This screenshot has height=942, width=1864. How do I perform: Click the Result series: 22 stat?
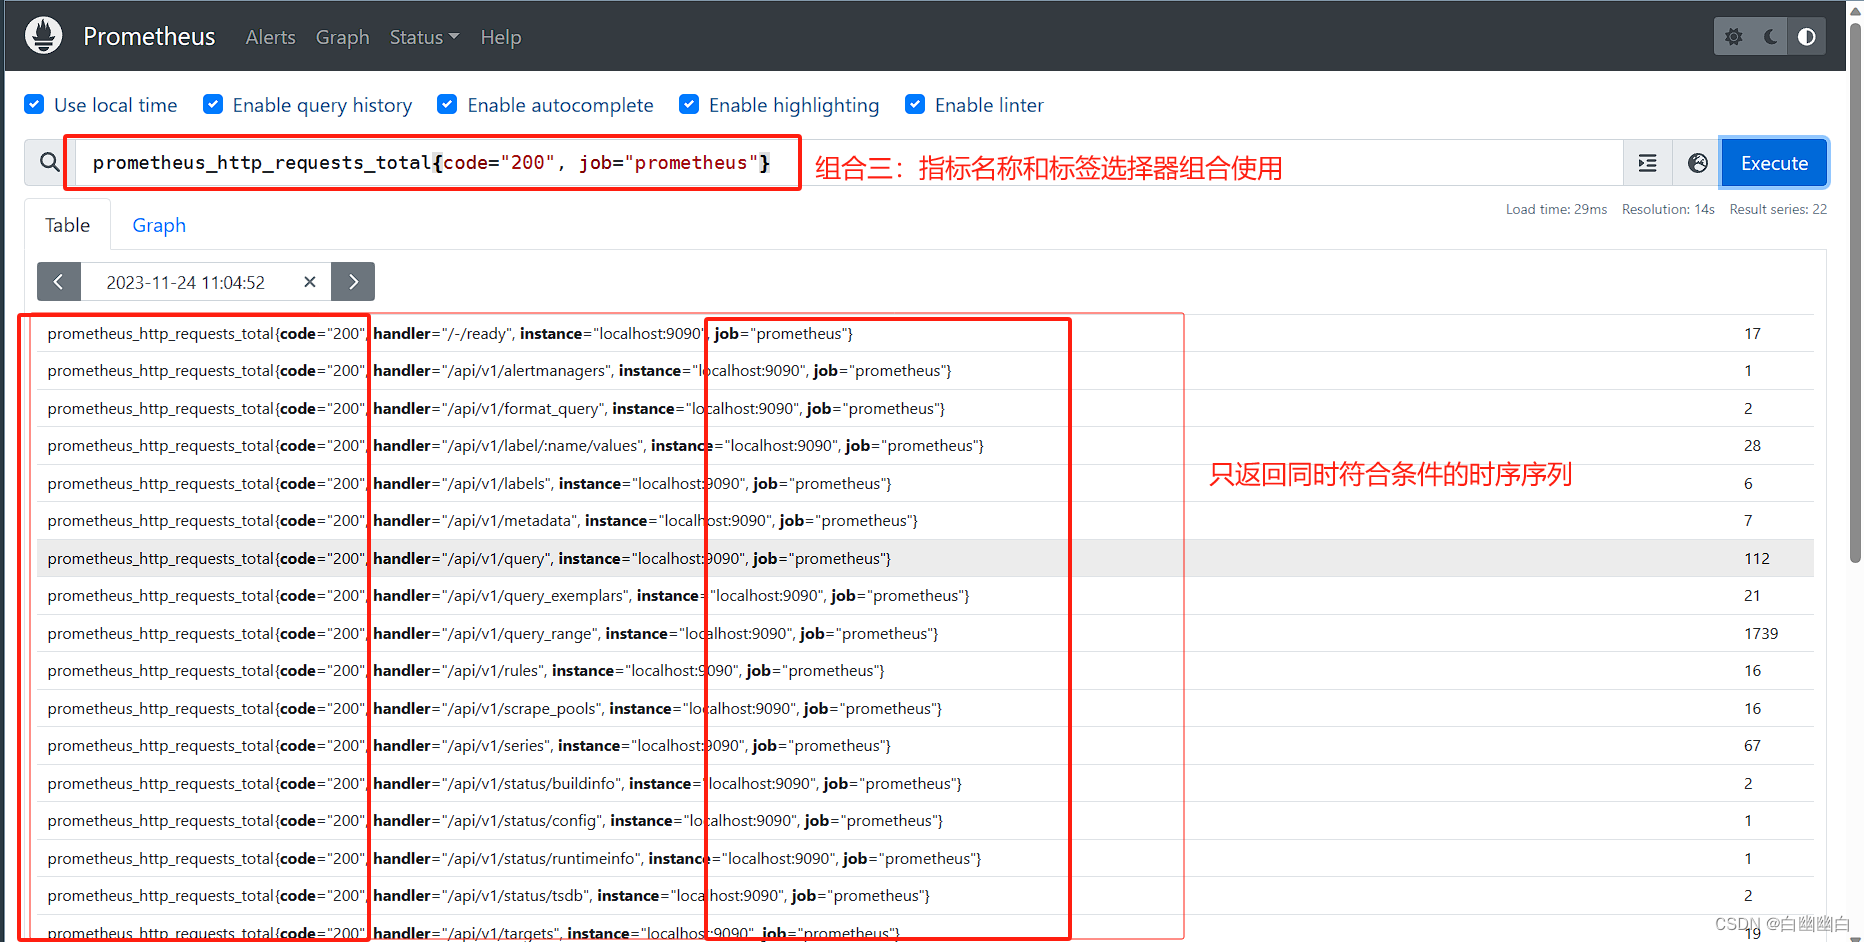(1778, 209)
